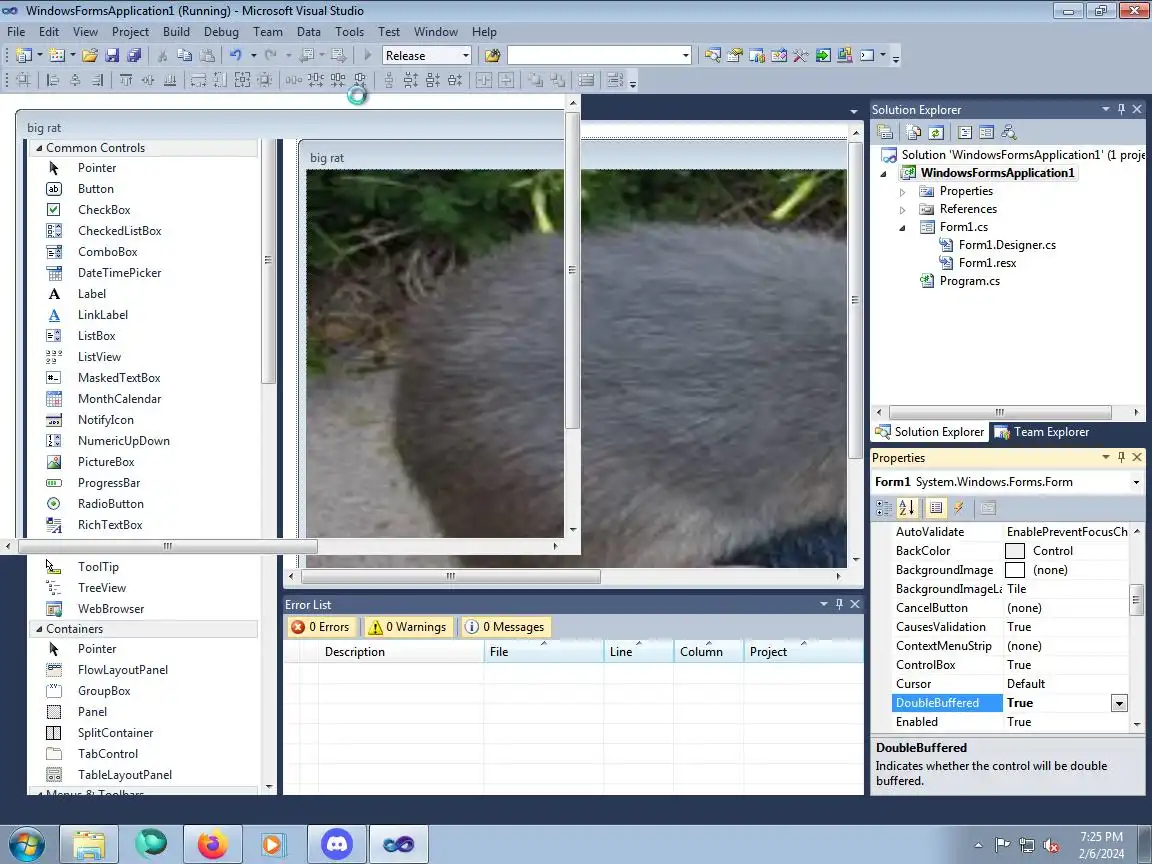Switch to the Team Explorer tab
Image resolution: width=1152 pixels, height=864 pixels.
pos(1042,432)
